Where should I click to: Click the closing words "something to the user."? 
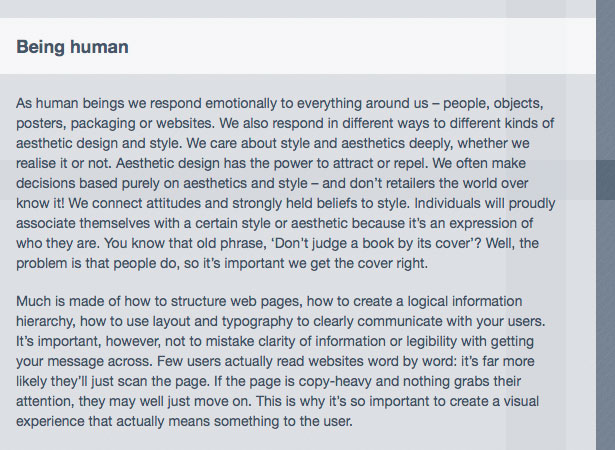[283, 421]
